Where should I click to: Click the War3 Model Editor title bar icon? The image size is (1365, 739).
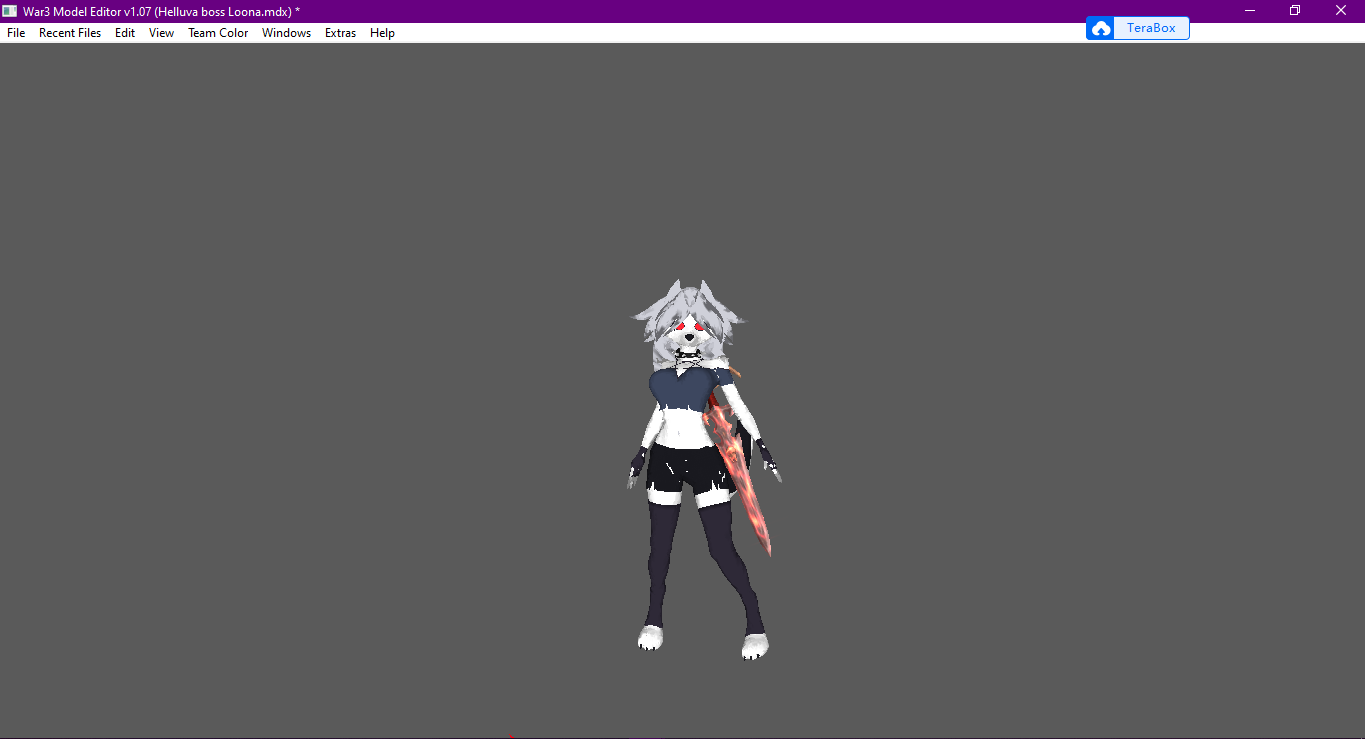pos(10,11)
